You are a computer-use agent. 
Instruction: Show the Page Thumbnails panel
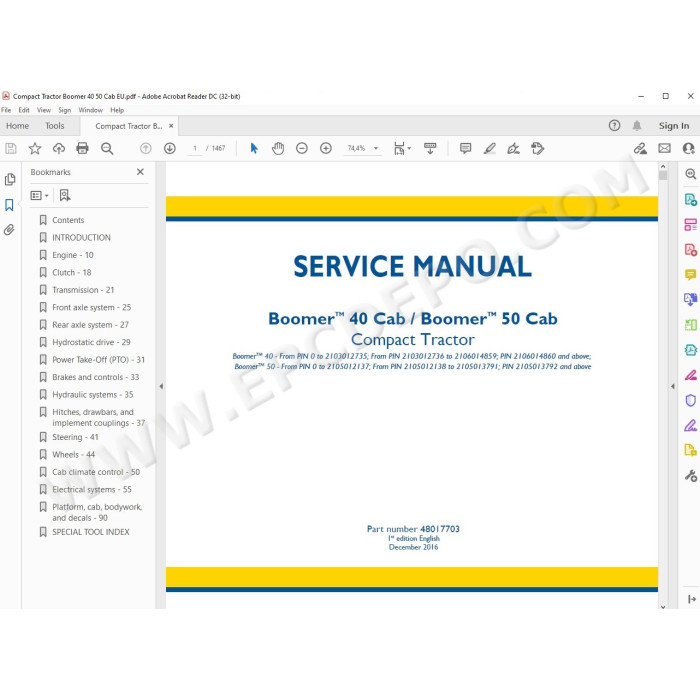pyautogui.click(x=10, y=179)
